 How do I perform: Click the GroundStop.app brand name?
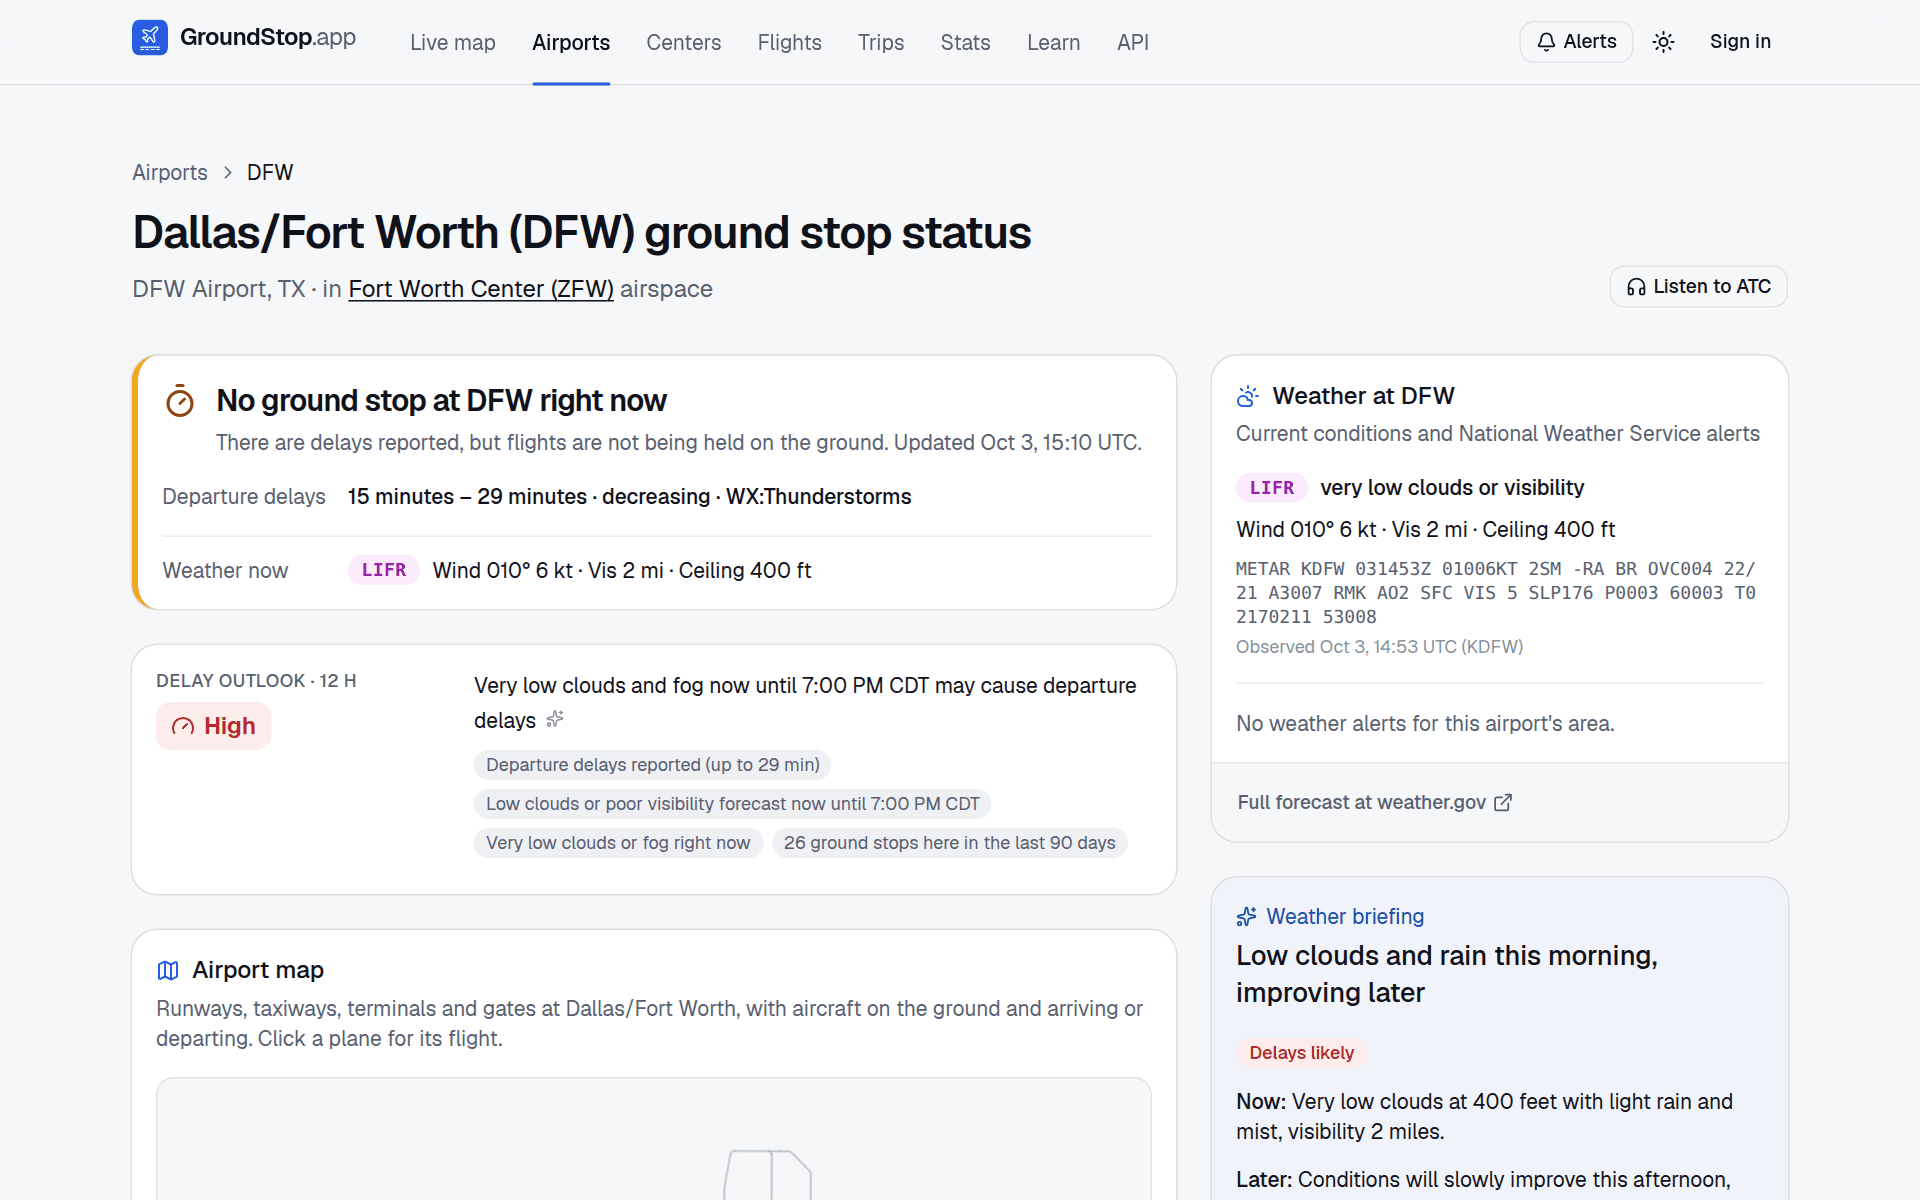pos(268,38)
